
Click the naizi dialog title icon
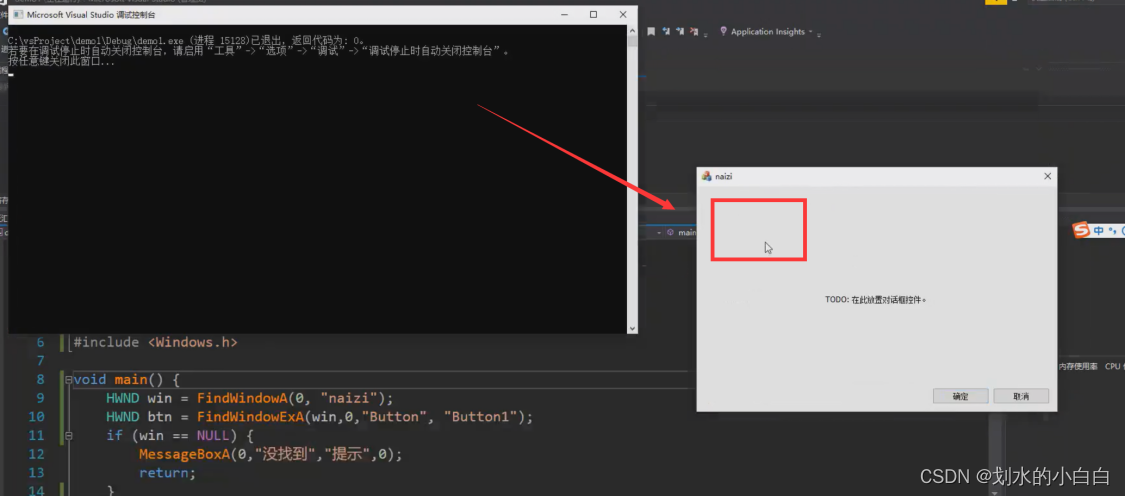pos(707,176)
